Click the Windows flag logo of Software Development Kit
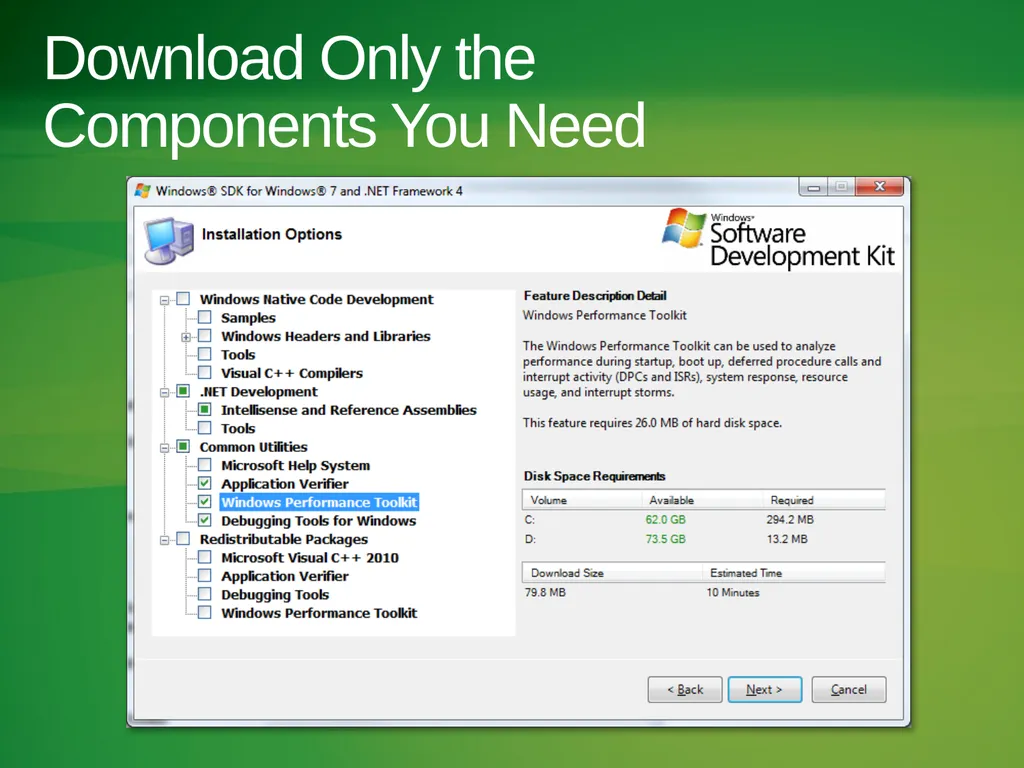The width and height of the screenshot is (1024, 768). pos(683,228)
